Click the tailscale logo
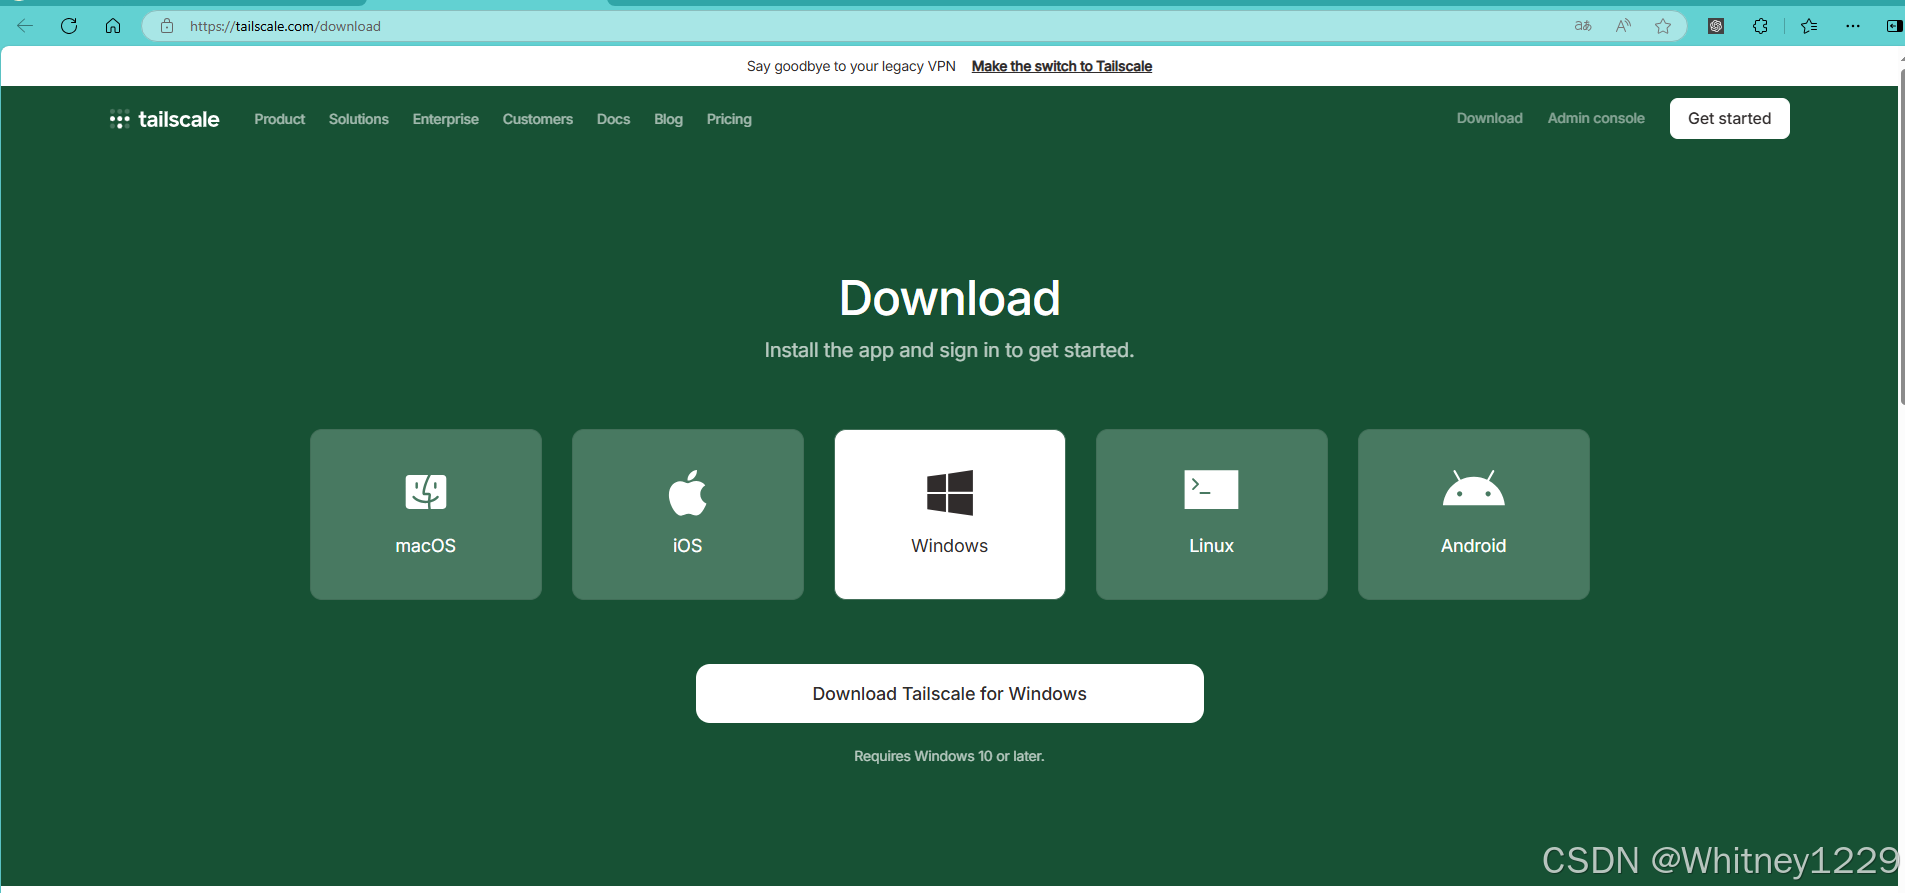Viewport: 1905px width, 893px height. tap(164, 119)
